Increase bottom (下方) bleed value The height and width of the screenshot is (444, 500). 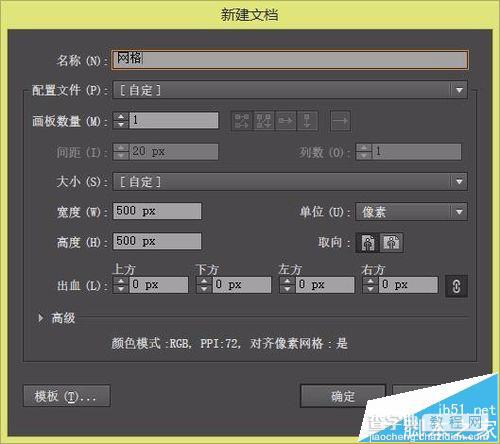click(204, 281)
